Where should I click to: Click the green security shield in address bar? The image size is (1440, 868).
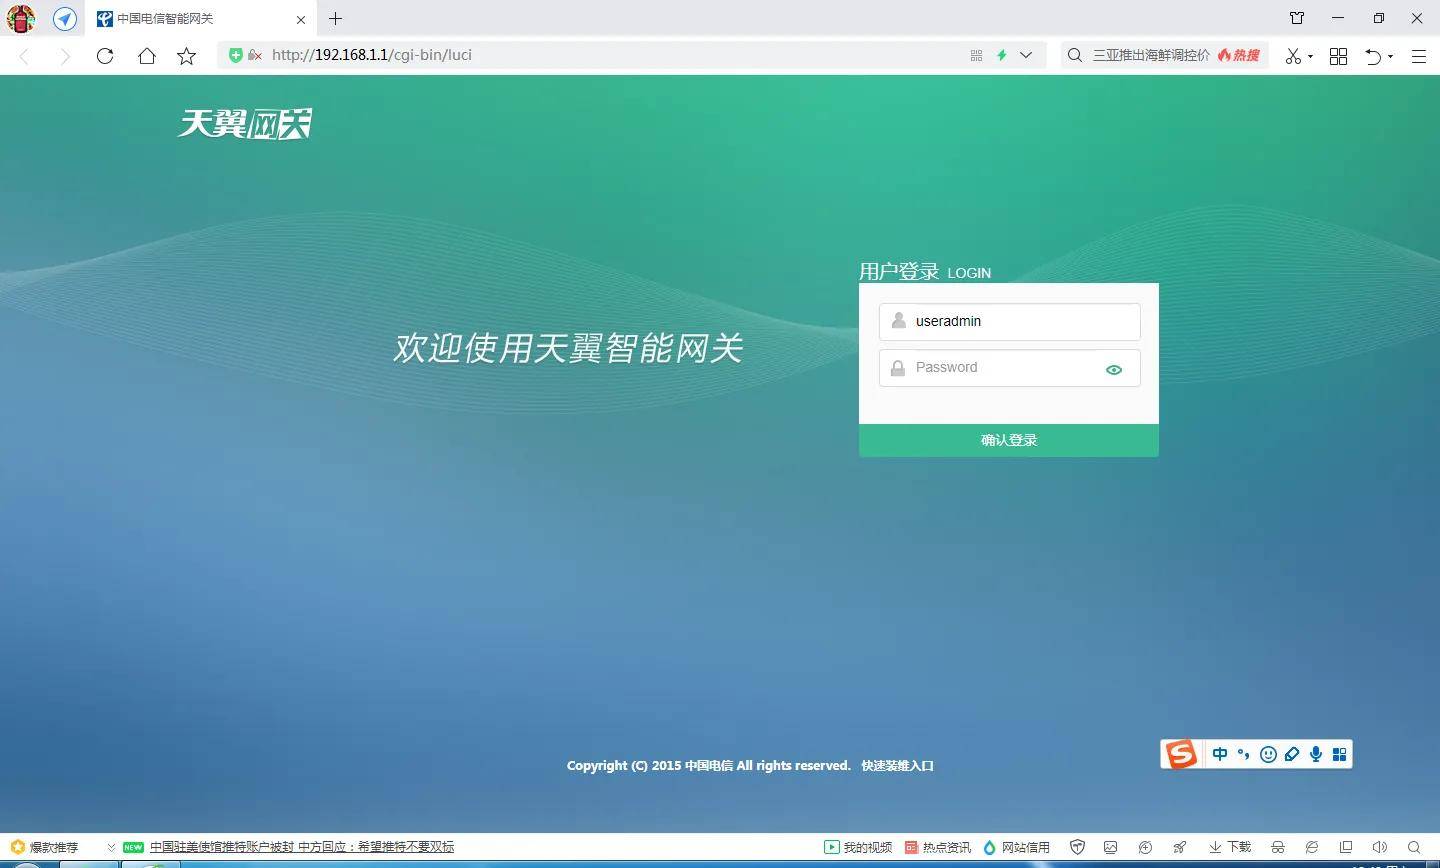[236, 55]
